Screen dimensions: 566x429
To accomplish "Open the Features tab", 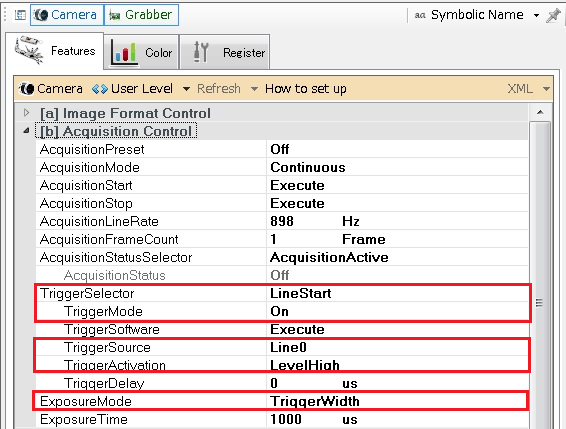I will pos(55,51).
